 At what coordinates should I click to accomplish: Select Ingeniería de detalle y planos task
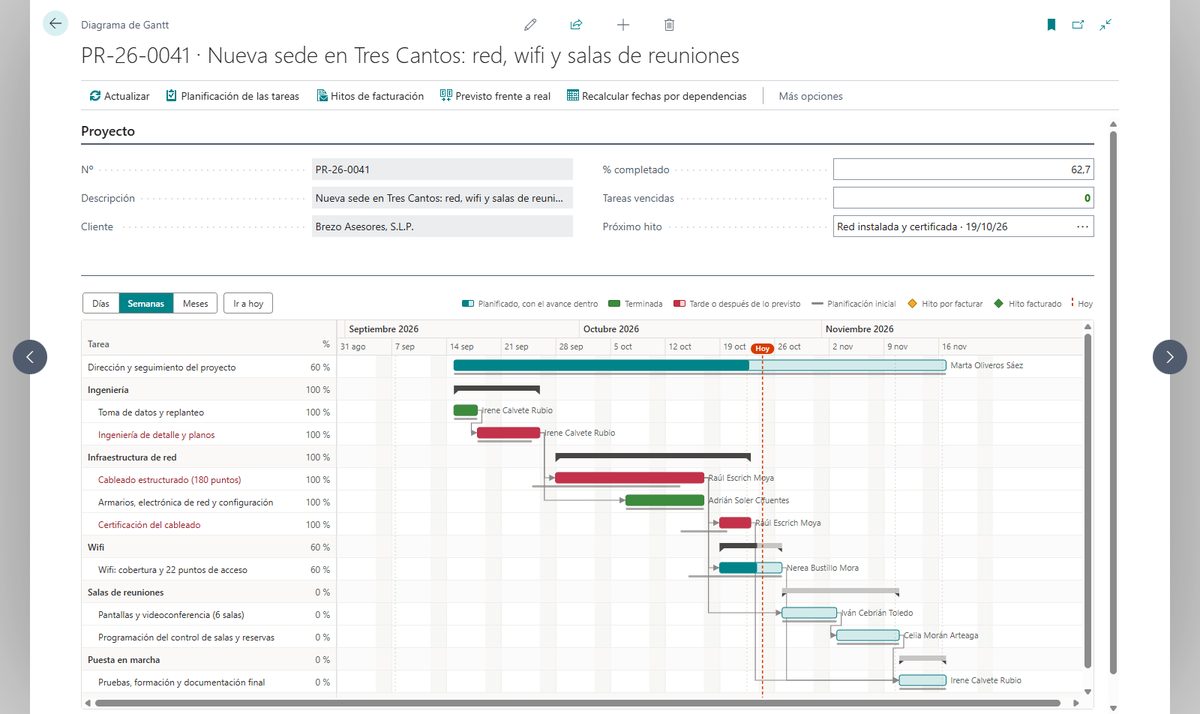209,435
